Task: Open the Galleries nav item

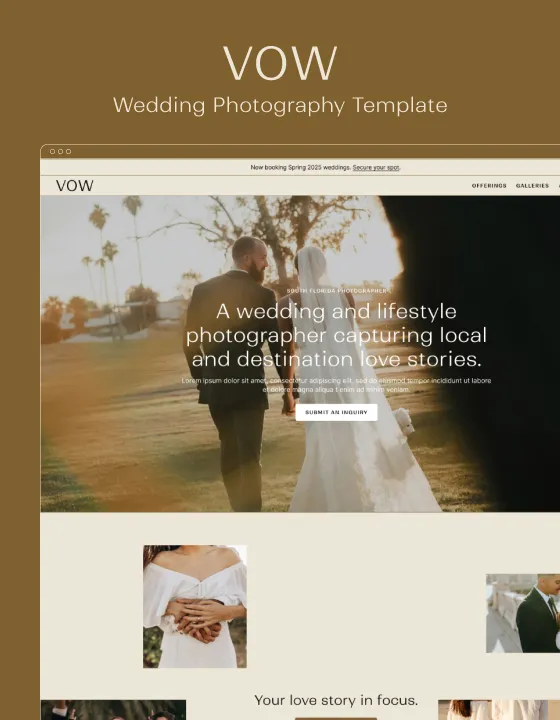Action: (x=532, y=186)
